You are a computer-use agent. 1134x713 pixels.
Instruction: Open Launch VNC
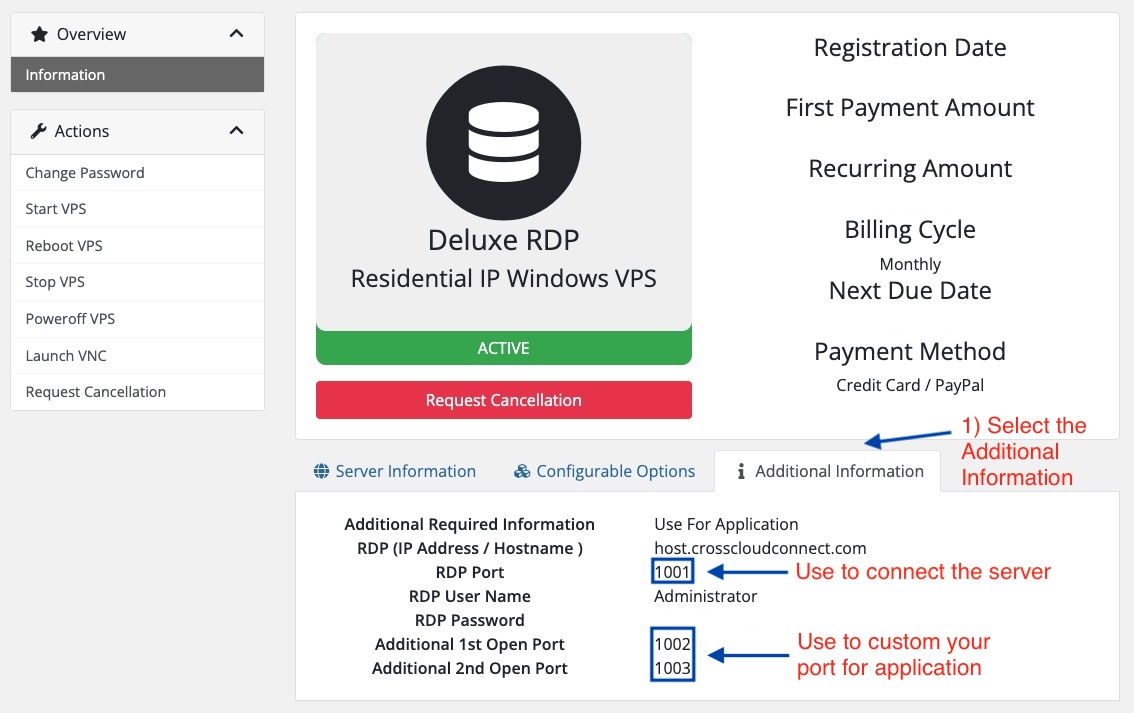pos(66,355)
